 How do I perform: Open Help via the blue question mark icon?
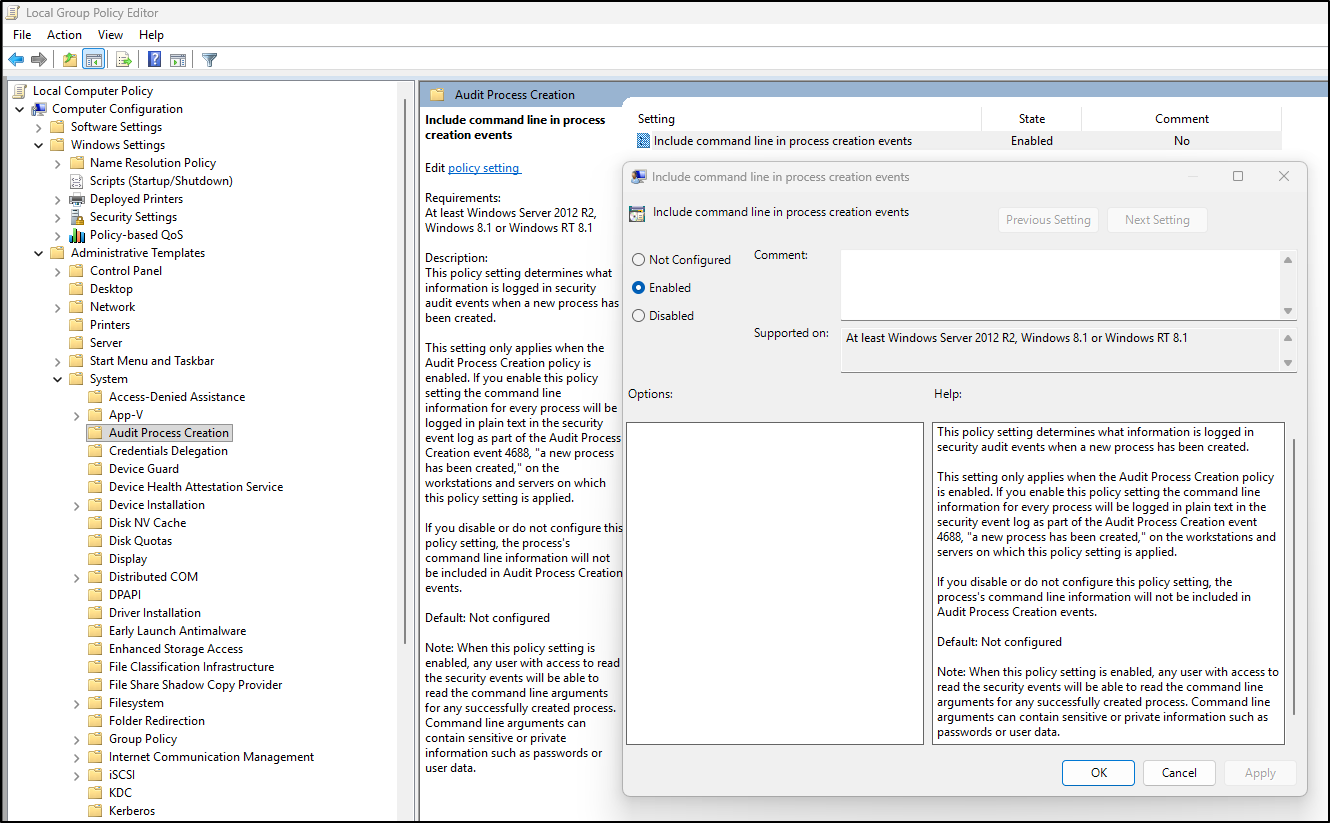click(x=155, y=60)
